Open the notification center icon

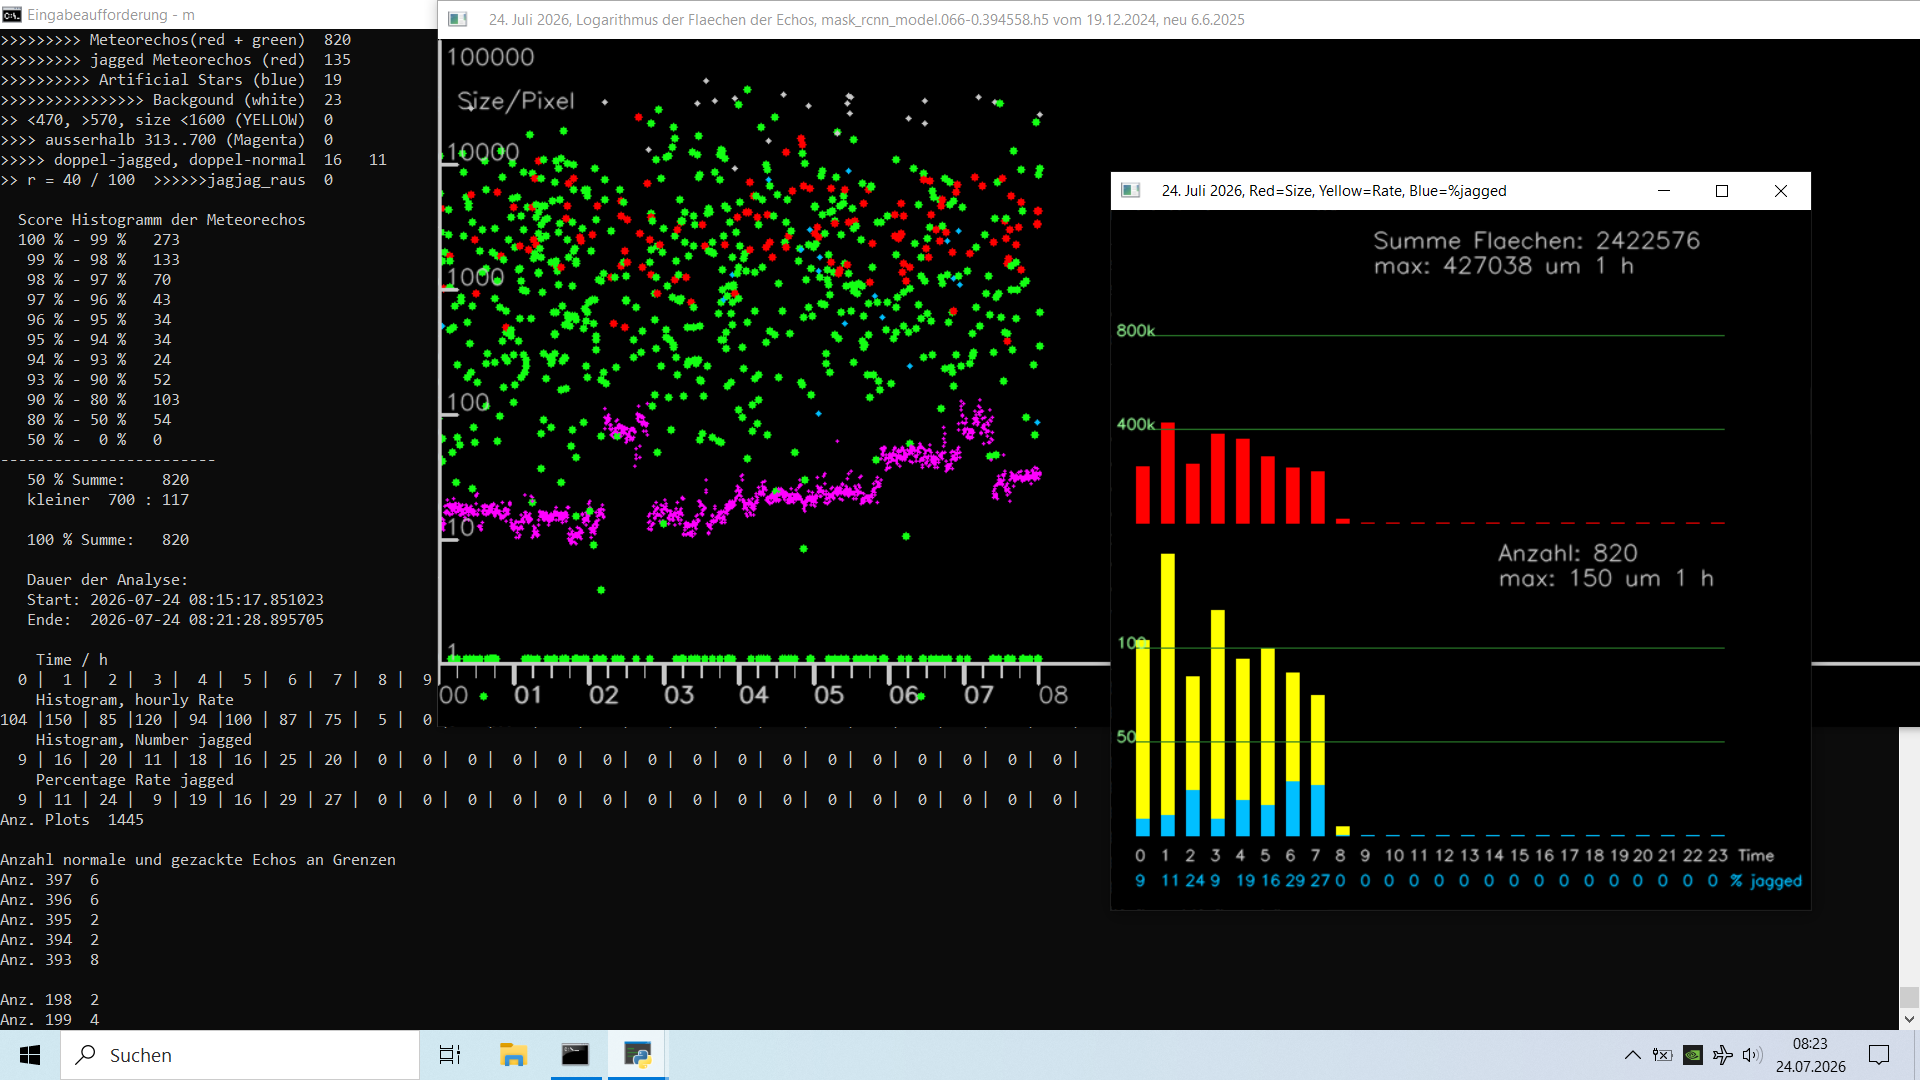point(1879,1055)
